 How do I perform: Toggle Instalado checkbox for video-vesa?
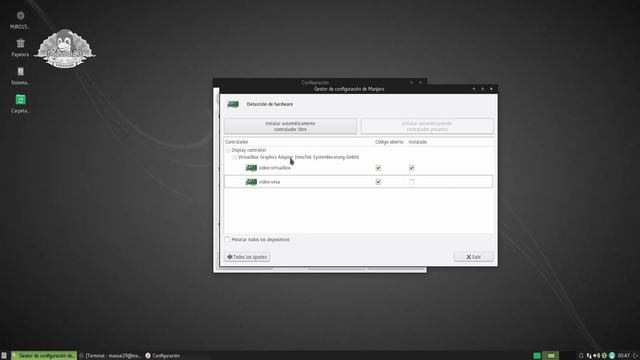coord(411,182)
